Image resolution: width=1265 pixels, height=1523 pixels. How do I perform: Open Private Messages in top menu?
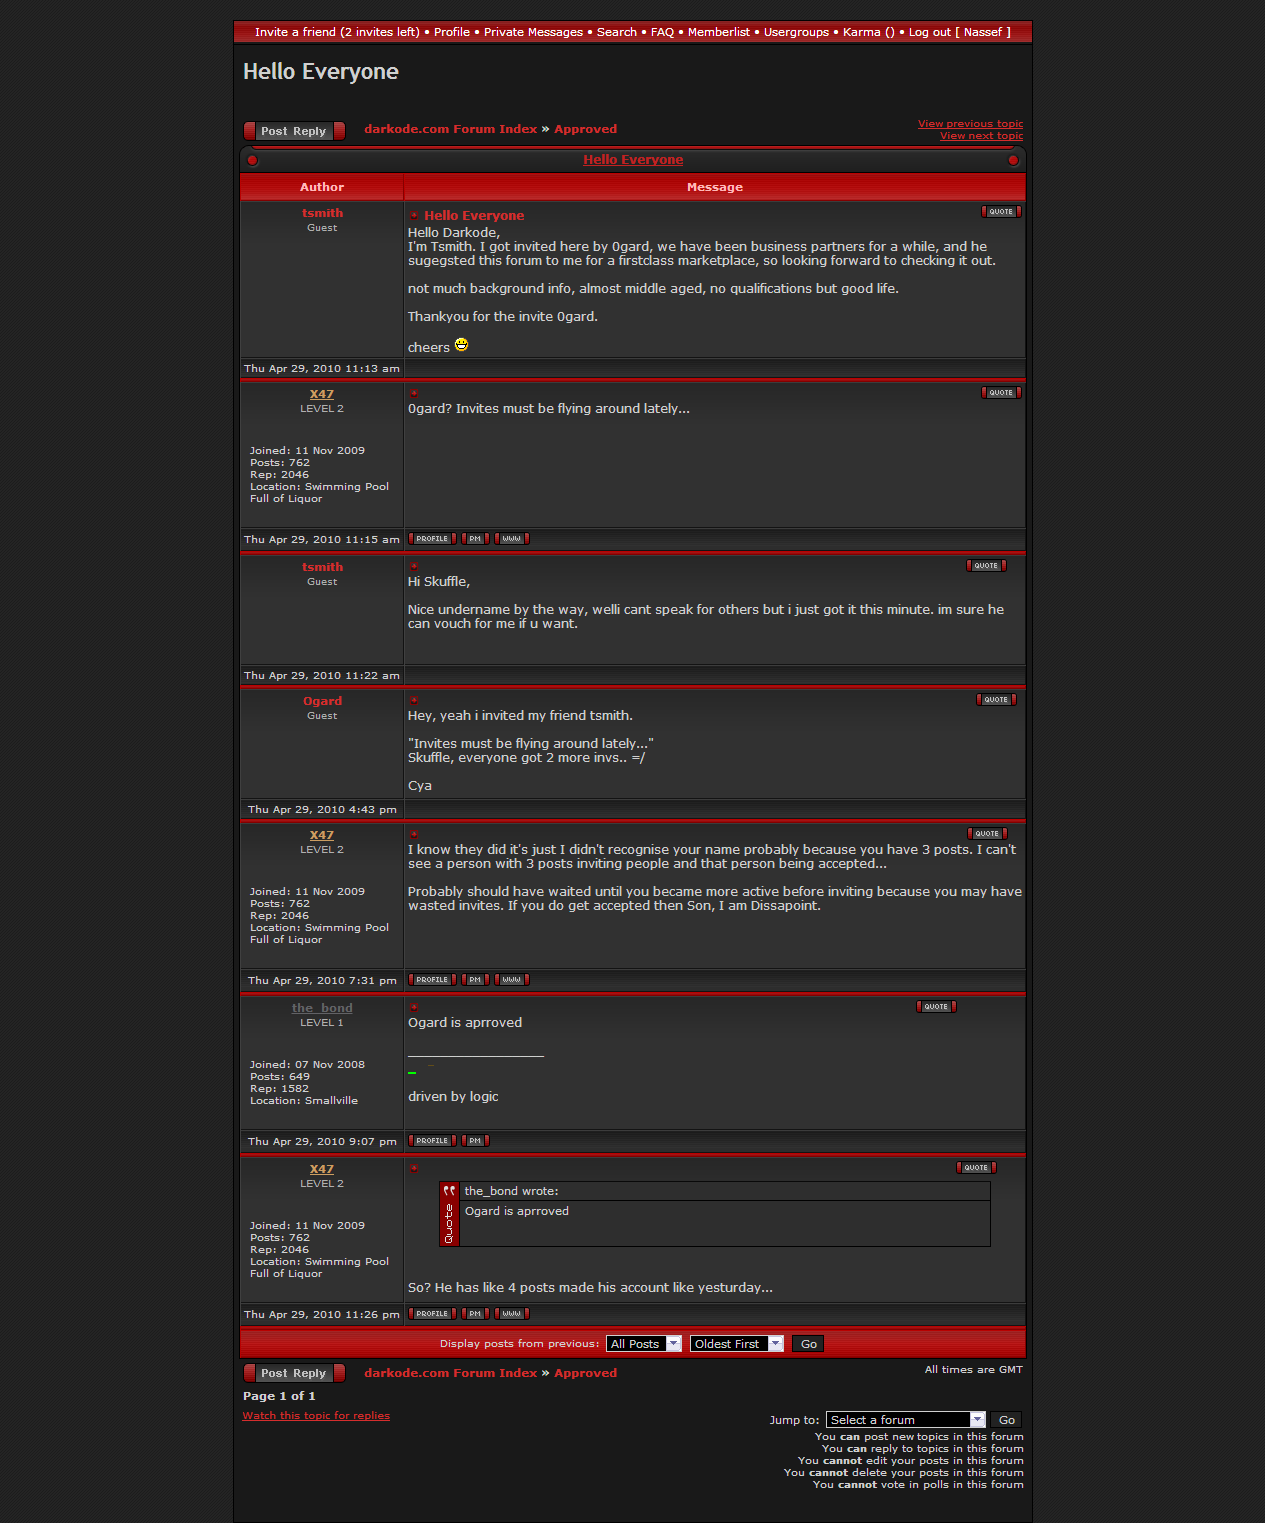pos(533,32)
